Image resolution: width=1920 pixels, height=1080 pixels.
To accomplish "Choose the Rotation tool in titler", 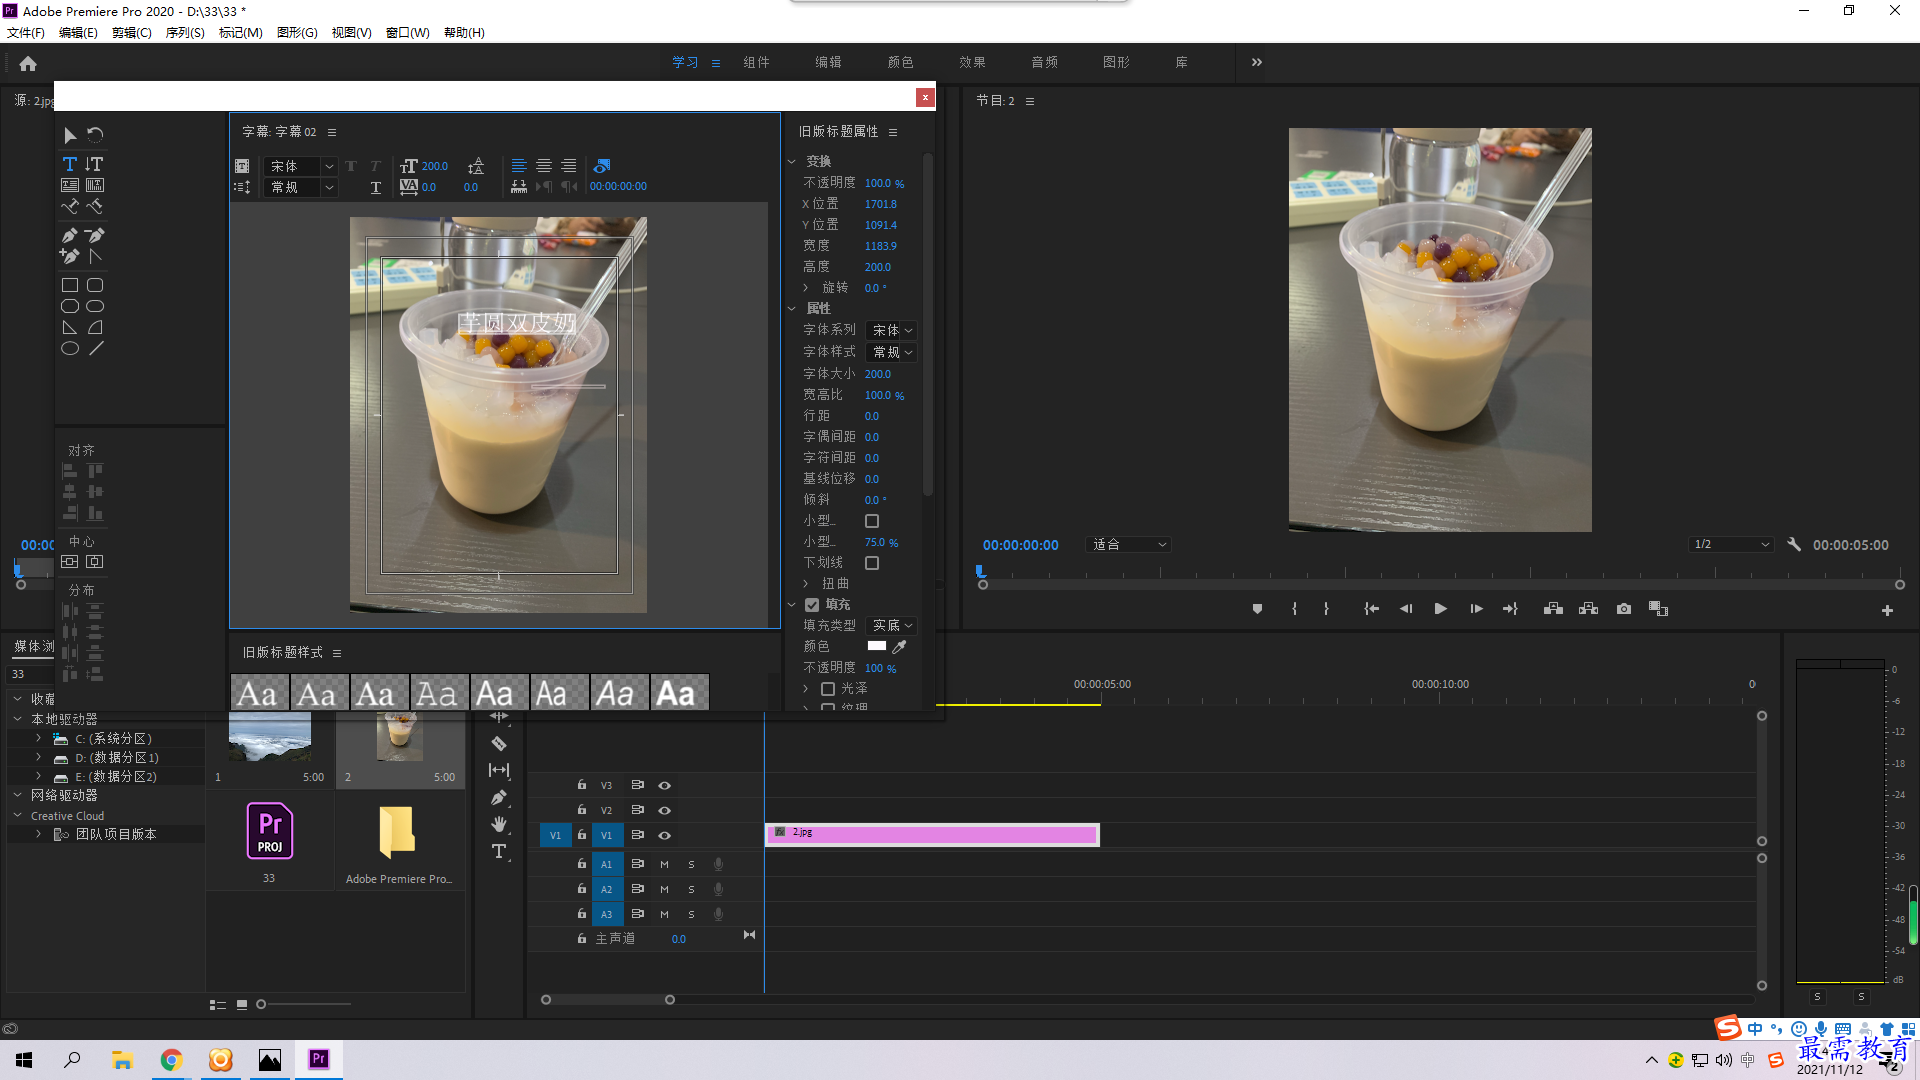I will click(x=95, y=135).
